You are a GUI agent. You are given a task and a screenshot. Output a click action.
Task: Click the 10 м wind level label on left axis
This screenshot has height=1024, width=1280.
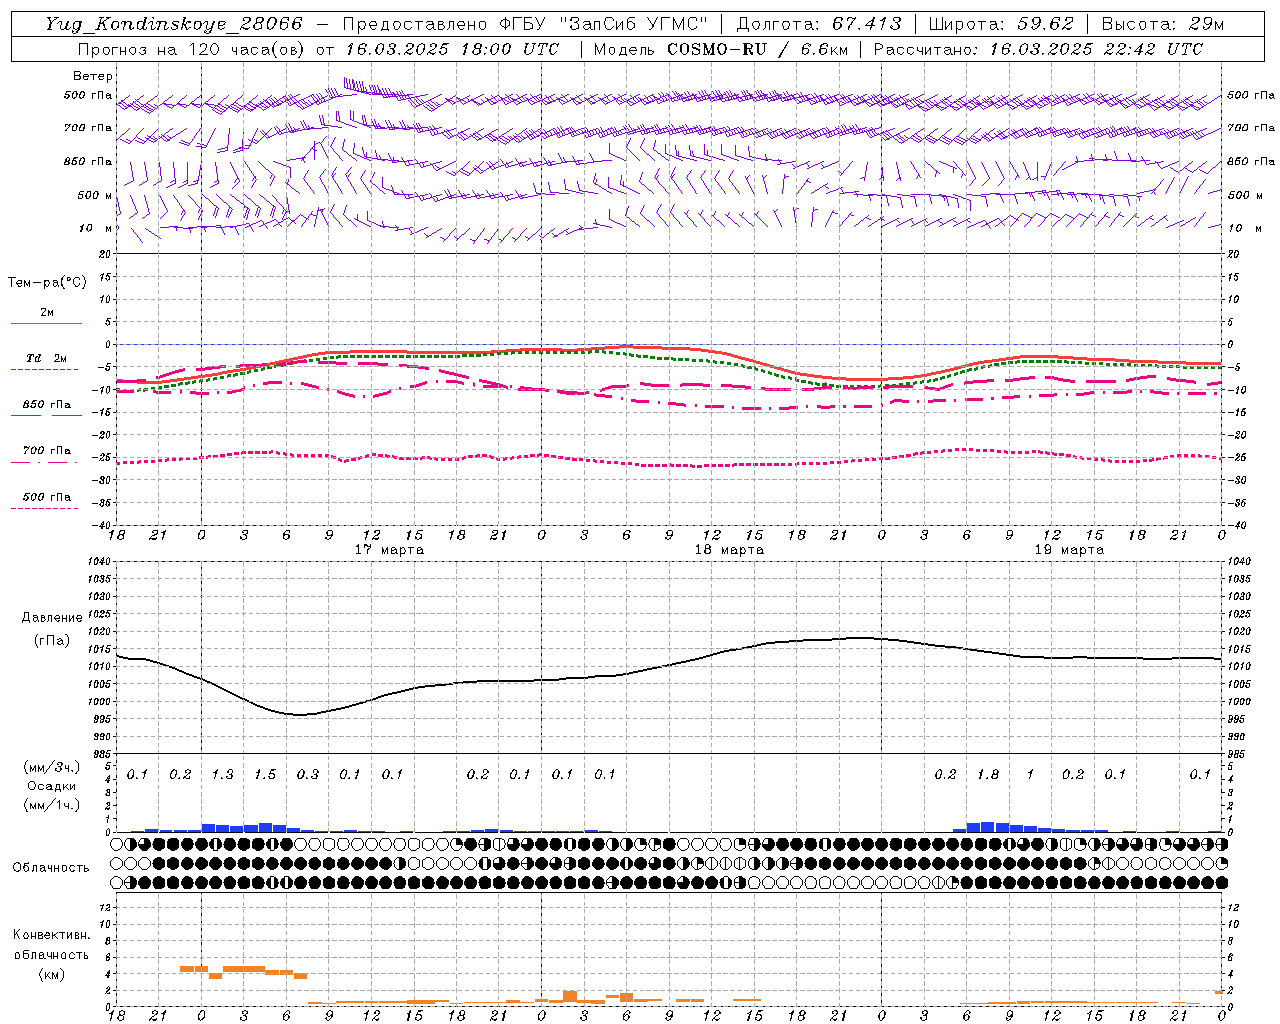click(x=95, y=228)
